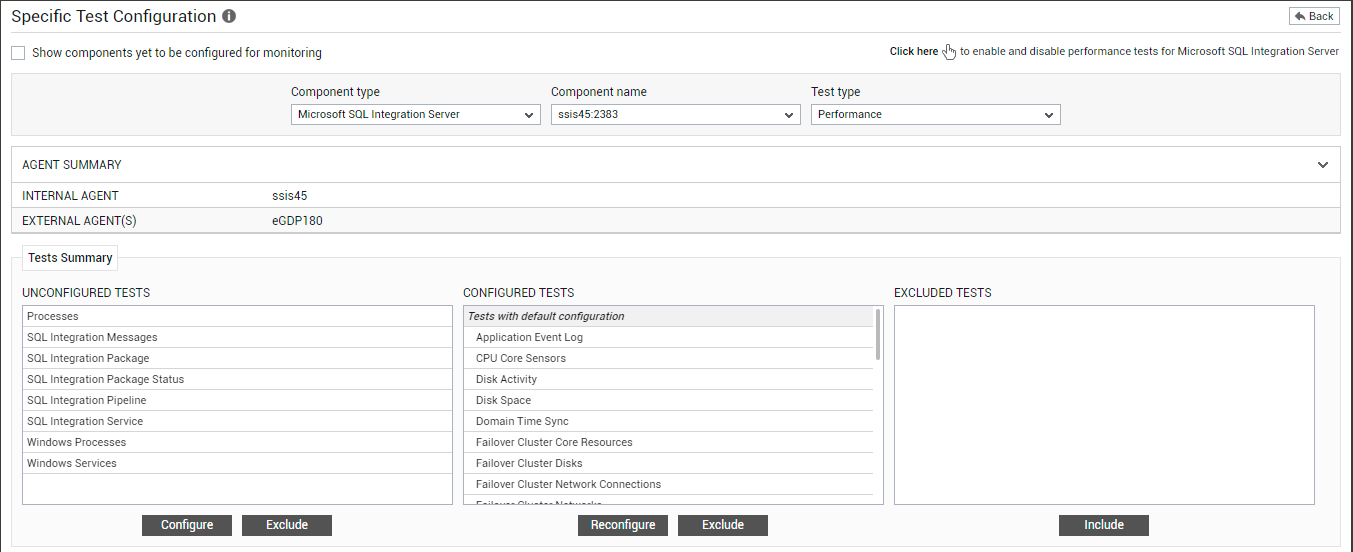Screen dimensions: 1353x552
Task: Click the Include button
Action: (x=1104, y=525)
